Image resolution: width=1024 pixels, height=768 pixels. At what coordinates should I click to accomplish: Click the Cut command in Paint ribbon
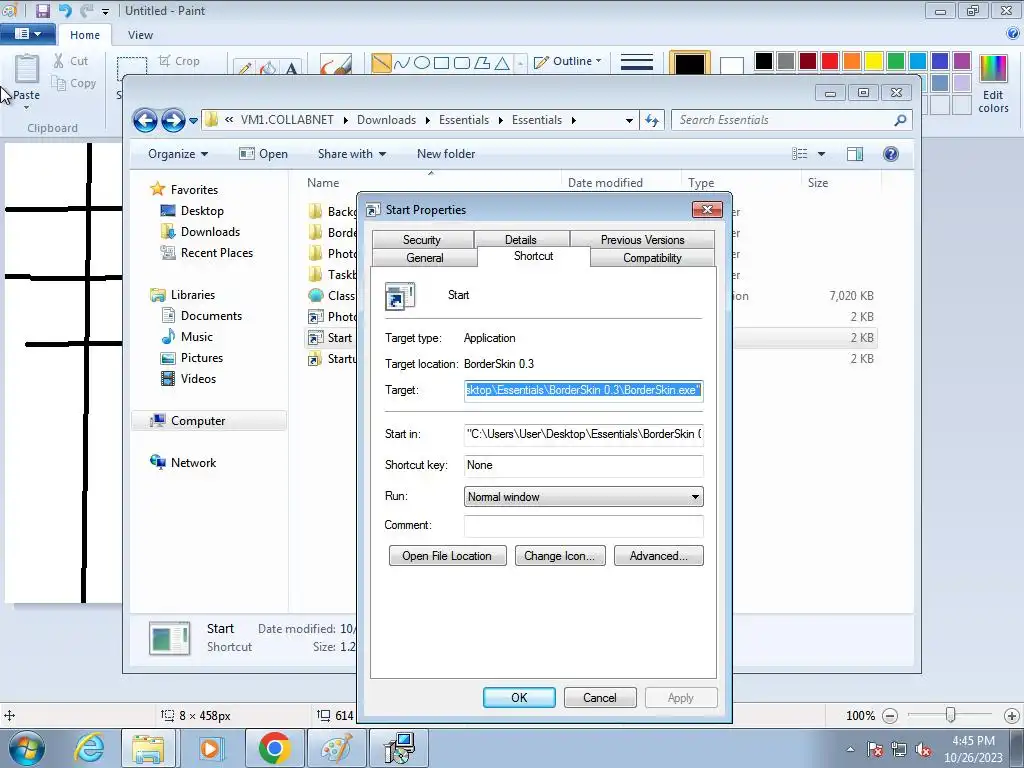click(x=71, y=61)
